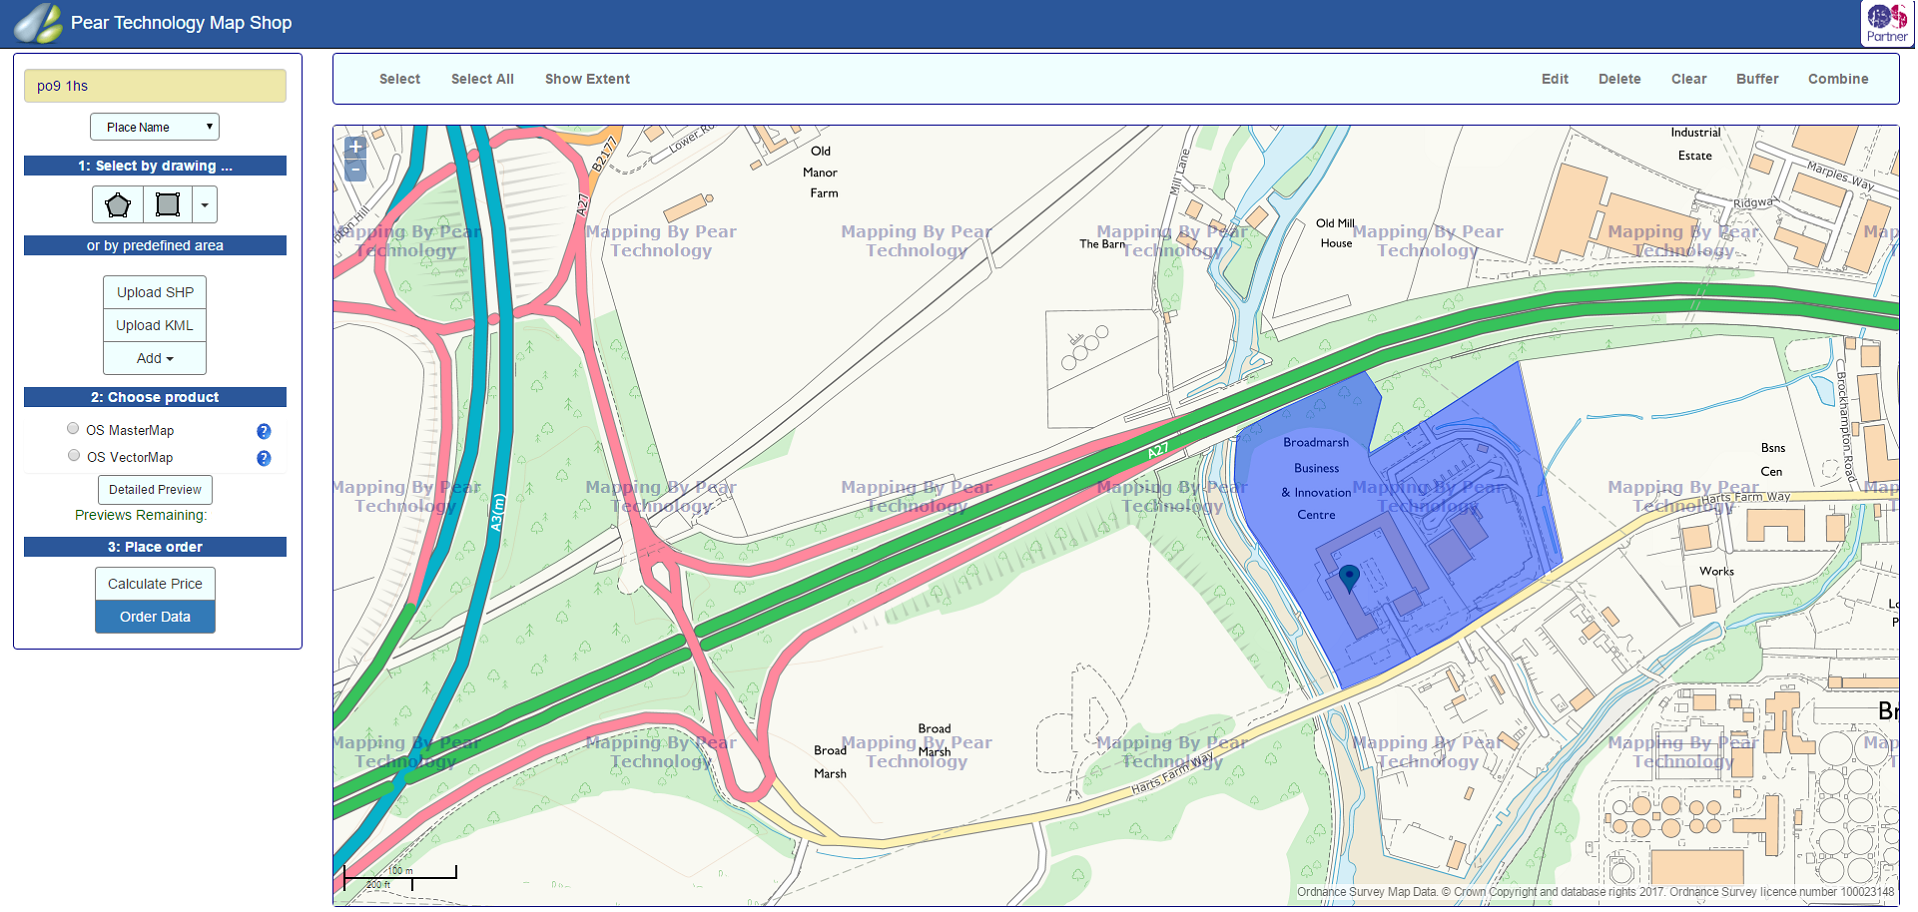This screenshot has height=912, width=1918.
Task: Click Buffer in the toolbar
Action: 1757,79
